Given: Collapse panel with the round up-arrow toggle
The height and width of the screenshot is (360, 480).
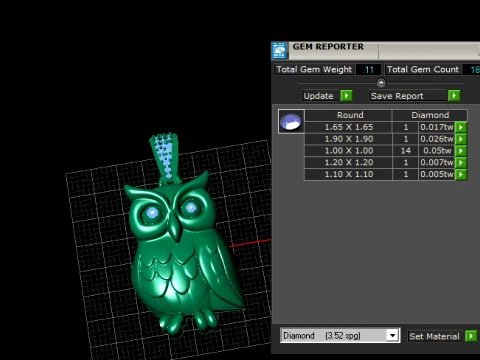Looking at the screenshot, I should 381,82.
